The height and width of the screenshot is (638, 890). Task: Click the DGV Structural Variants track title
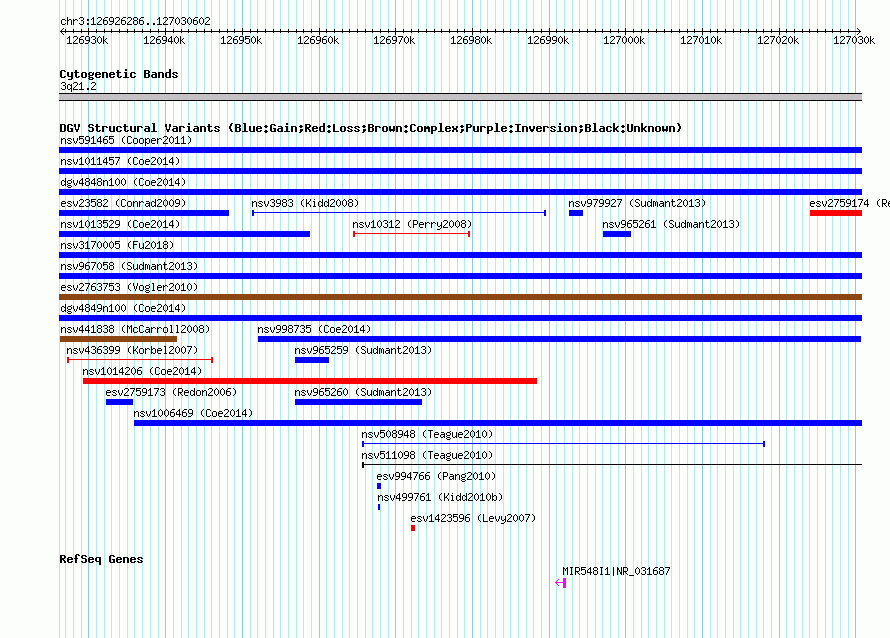371,128
